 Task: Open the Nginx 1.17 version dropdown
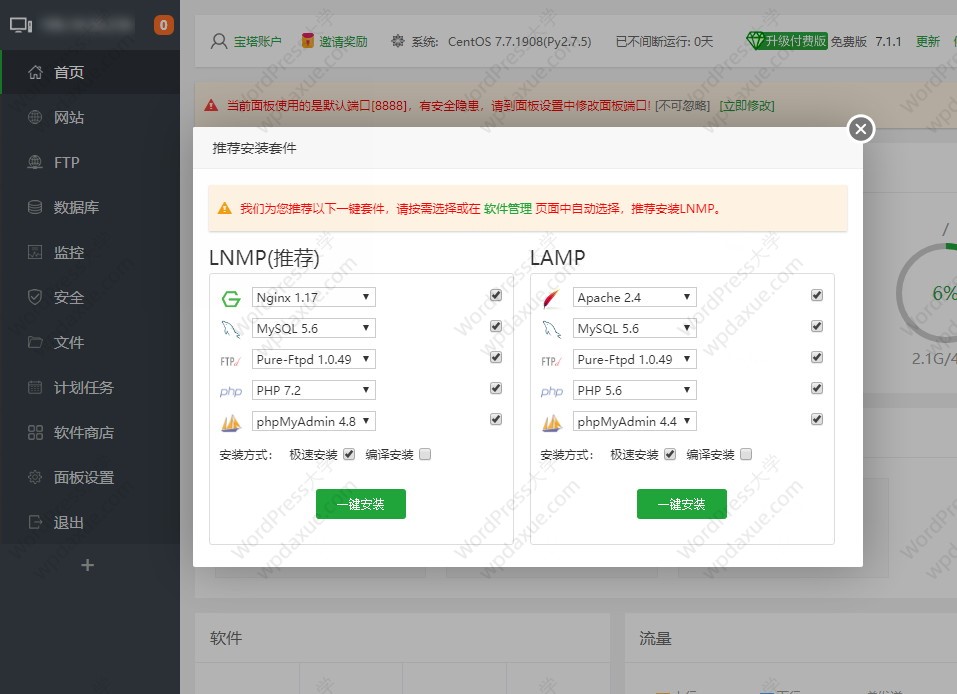point(314,297)
